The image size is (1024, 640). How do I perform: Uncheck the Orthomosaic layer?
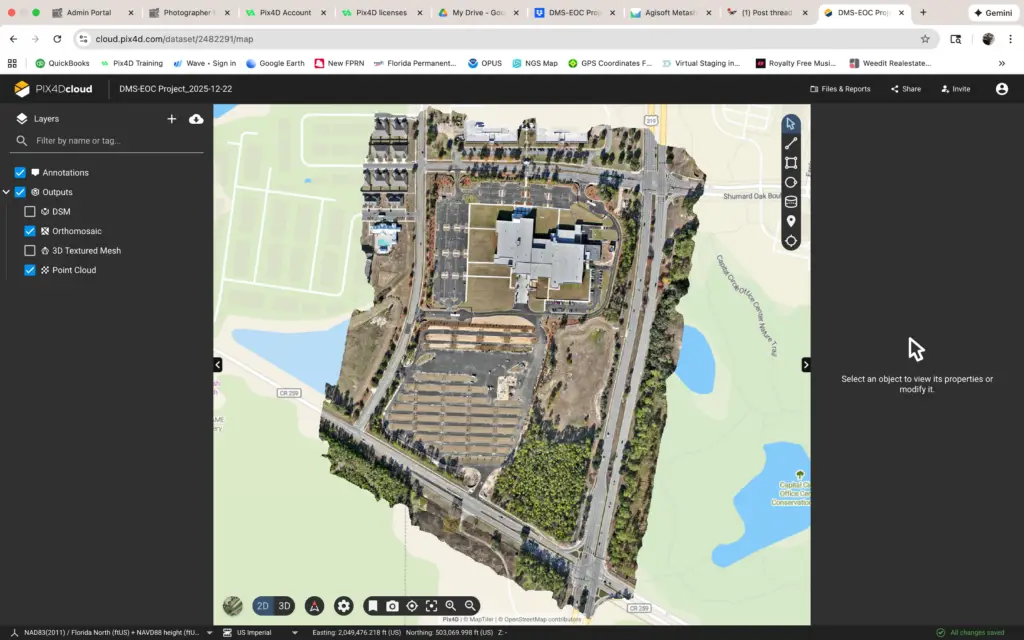[x=30, y=231]
